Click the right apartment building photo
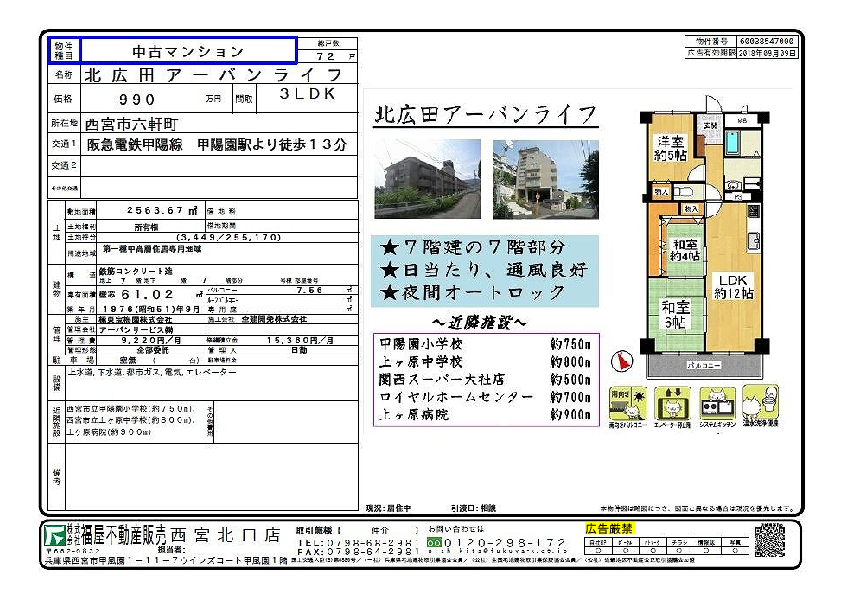The height and width of the screenshot is (595, 842). tap(545, 179)
